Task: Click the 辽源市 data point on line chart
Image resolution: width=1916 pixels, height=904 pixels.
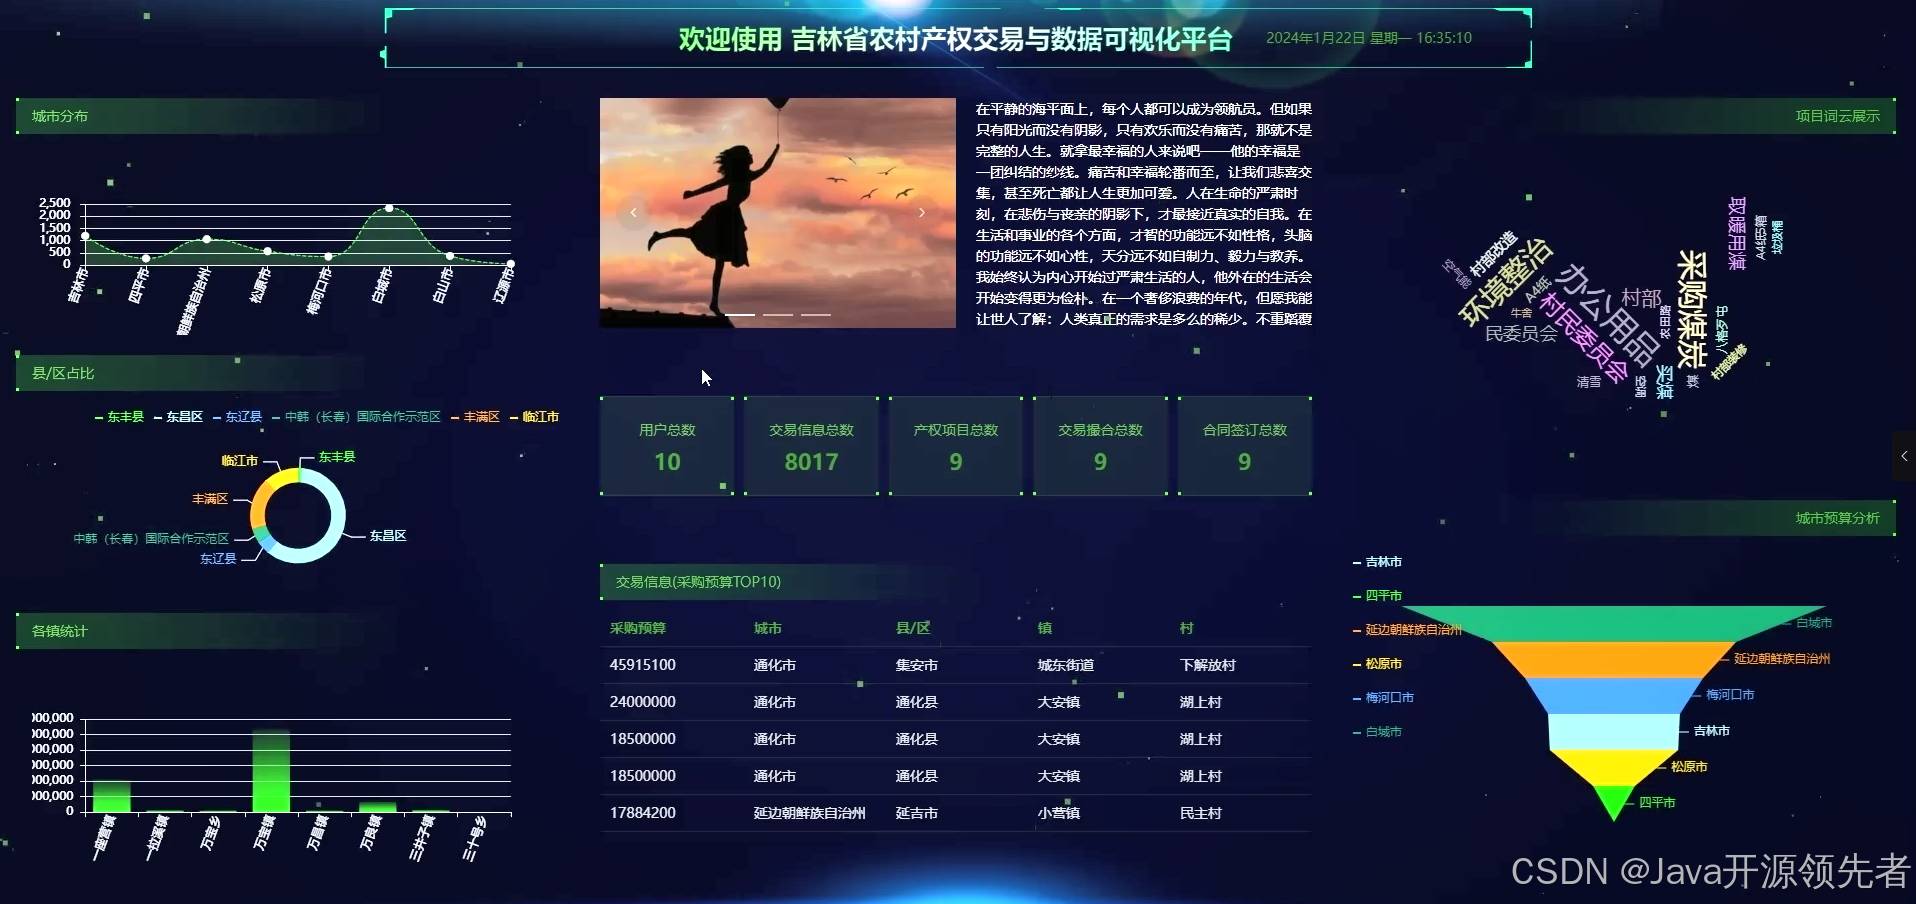Action: tap(511, 263)
